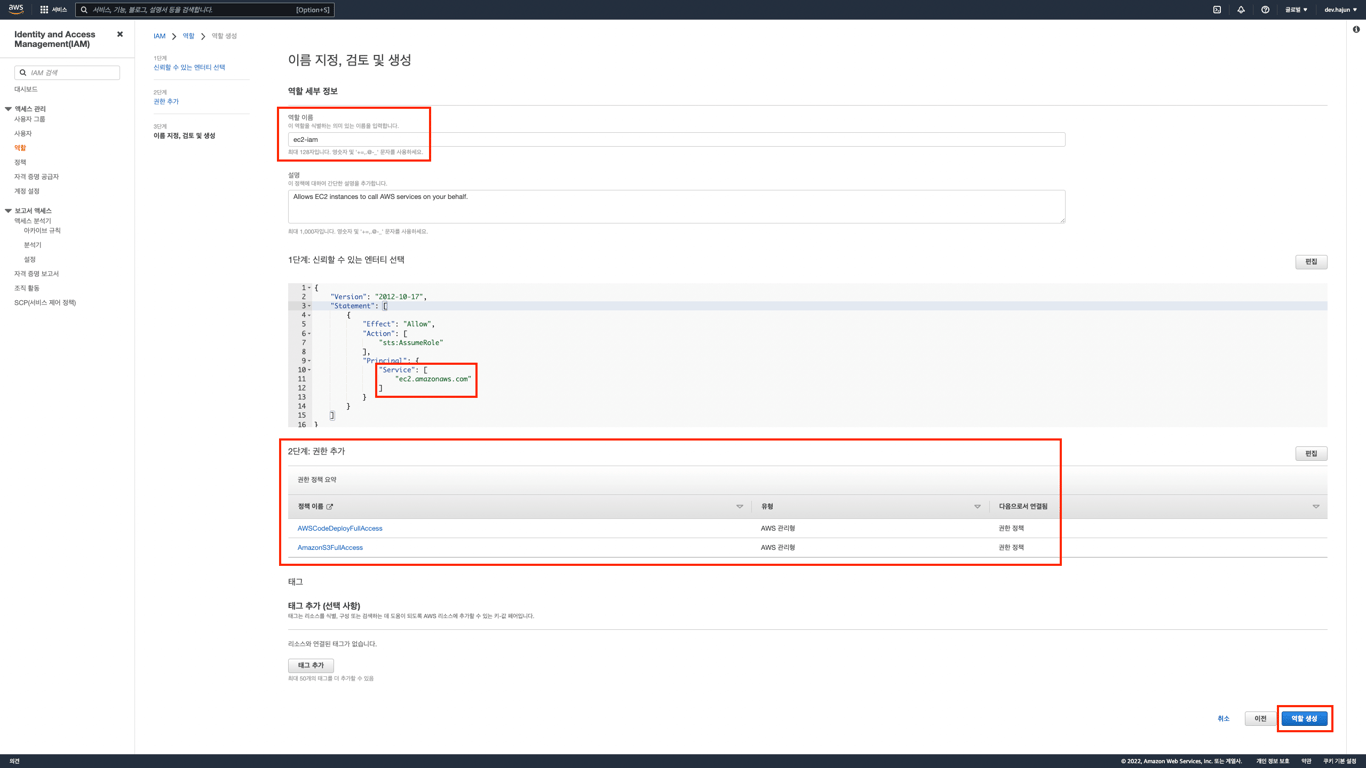1366x768 pixels.
Task: Focus the IAM 검색 sidebar search field
Action: [67, 73]
